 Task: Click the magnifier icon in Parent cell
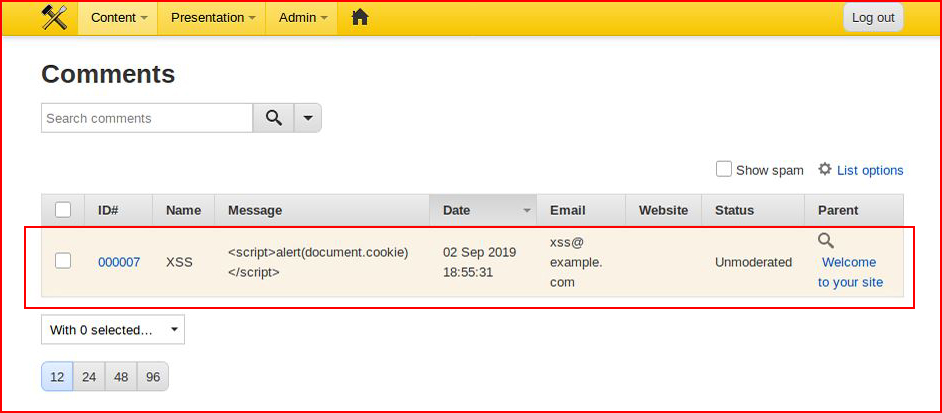[826, 241]
